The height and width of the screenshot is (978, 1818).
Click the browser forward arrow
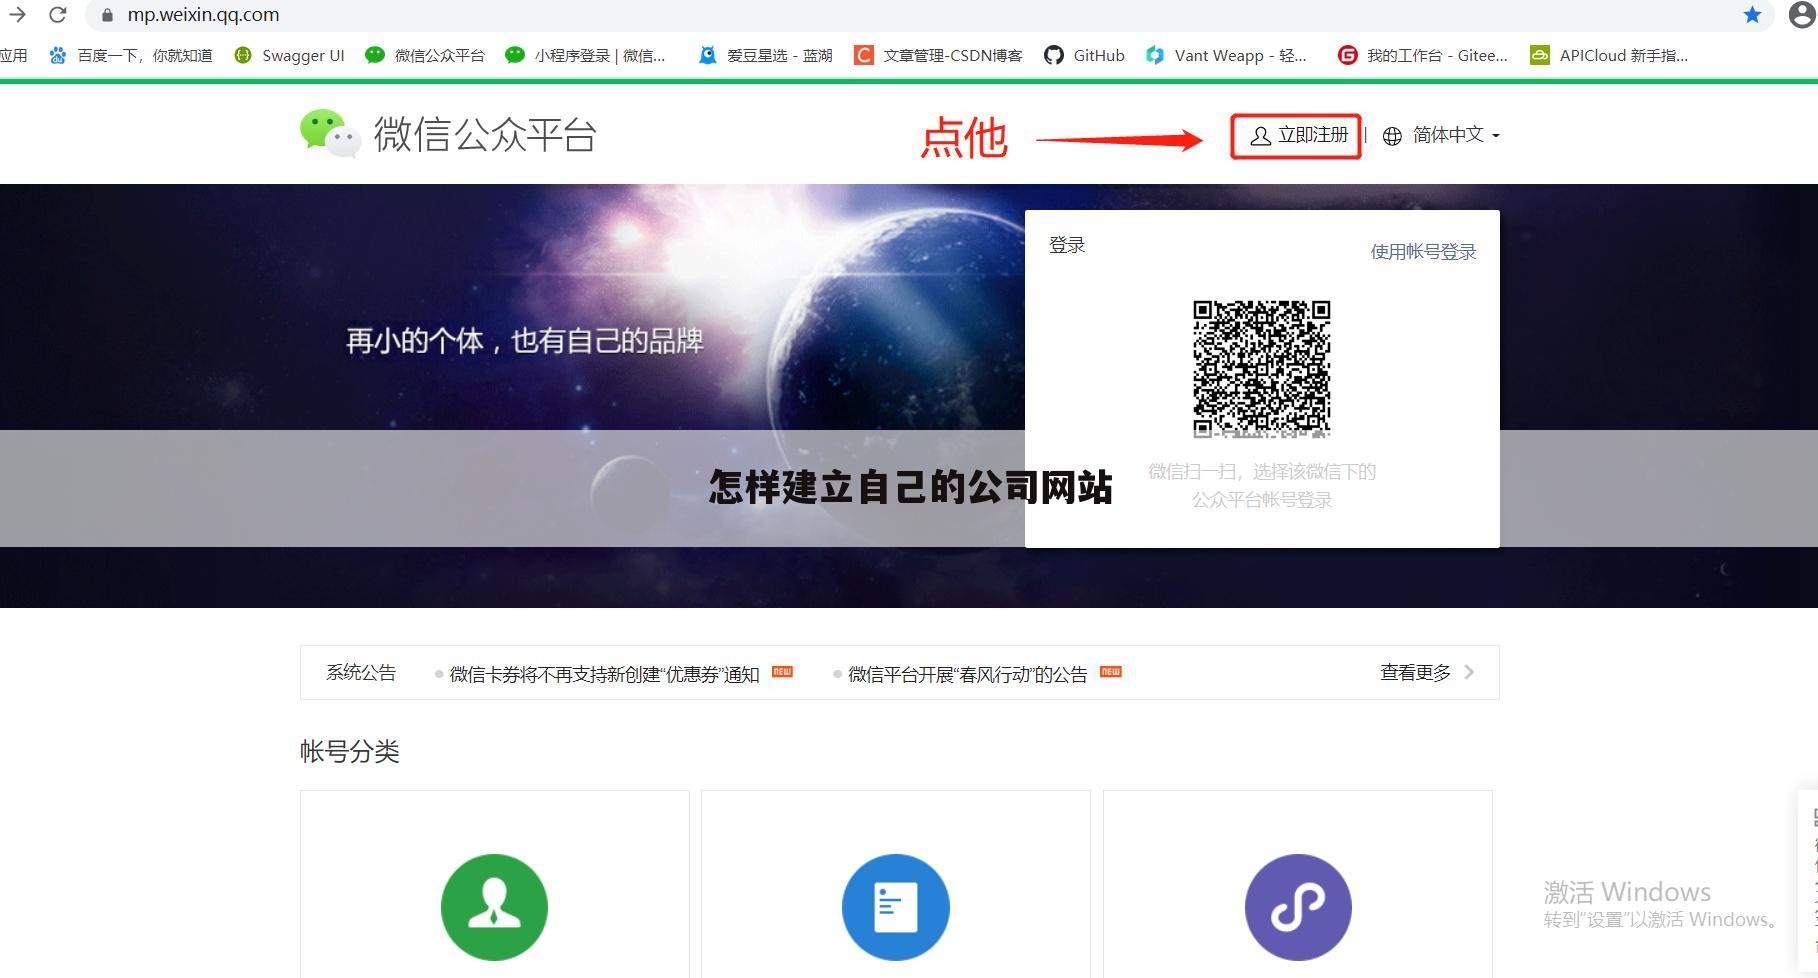17,14
